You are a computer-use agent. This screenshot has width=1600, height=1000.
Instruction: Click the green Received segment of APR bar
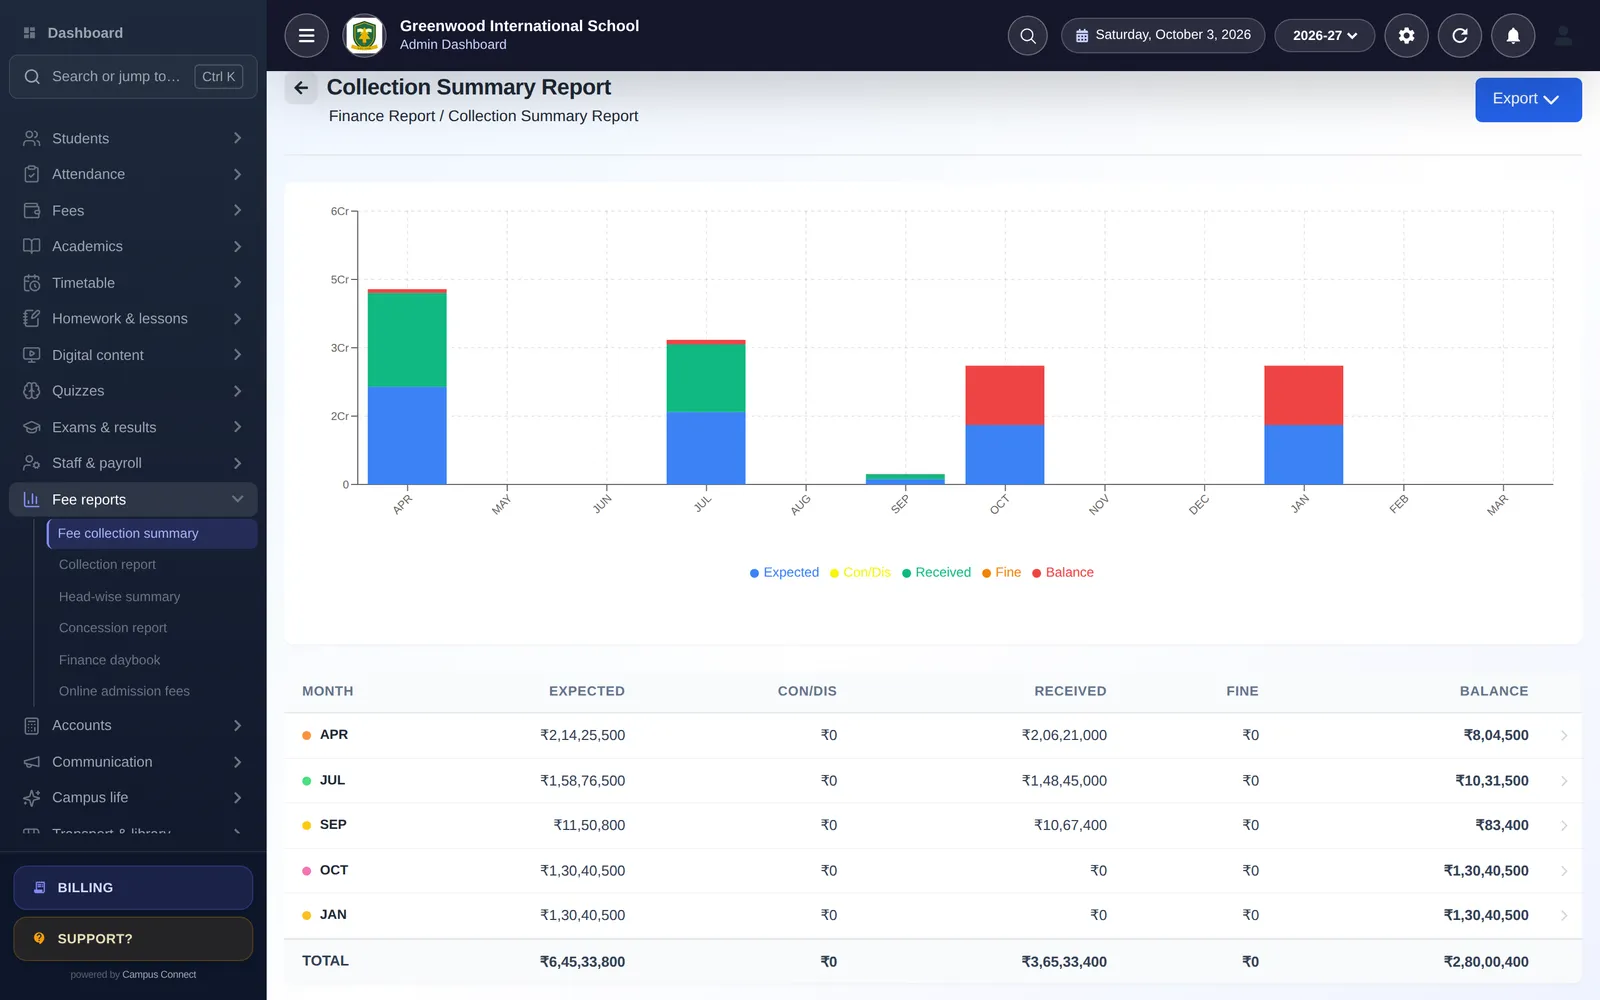[407, 340]
